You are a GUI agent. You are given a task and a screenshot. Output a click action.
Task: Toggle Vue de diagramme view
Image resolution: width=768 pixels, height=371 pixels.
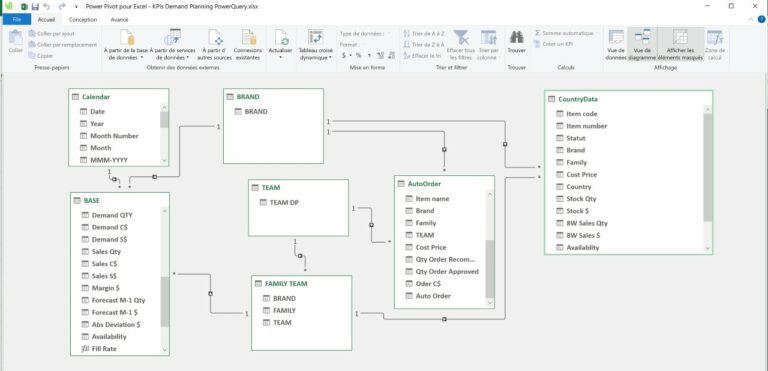click(x=642, y=45)
